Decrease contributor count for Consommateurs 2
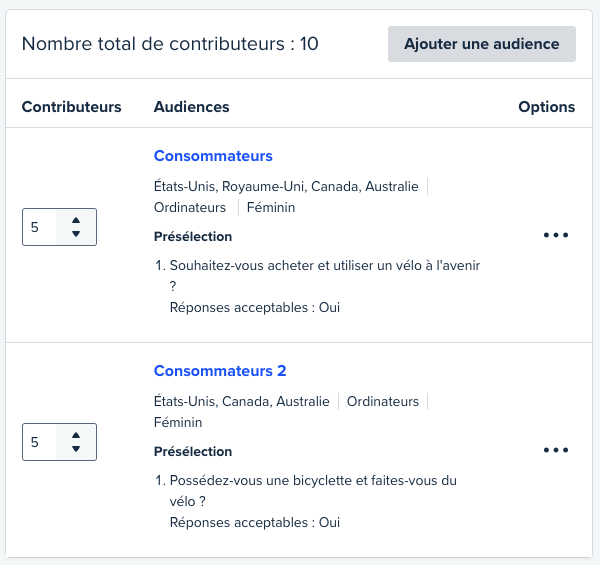The width and height of the screenshot is (600, 565). pos(76,449)
